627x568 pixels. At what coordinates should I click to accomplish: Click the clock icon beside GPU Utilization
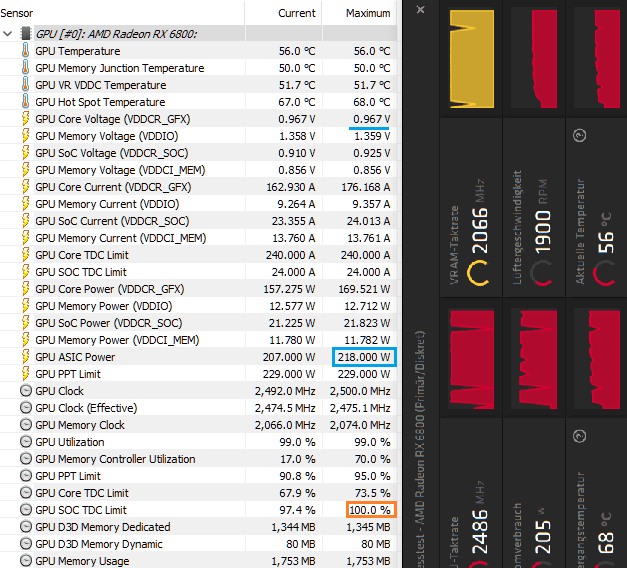coord(26,442)
